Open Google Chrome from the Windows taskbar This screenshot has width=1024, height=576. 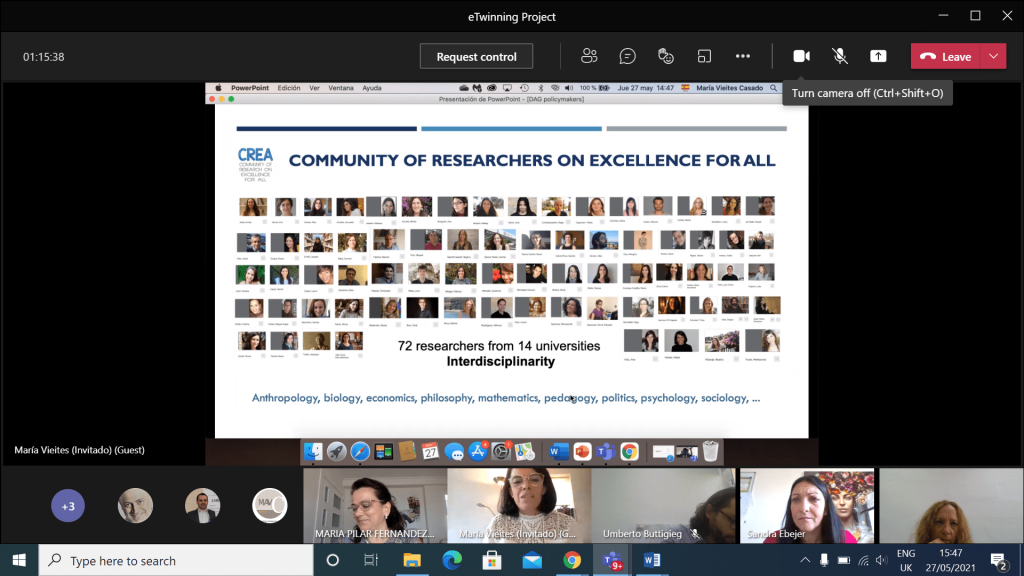click(x=571, y=560)
